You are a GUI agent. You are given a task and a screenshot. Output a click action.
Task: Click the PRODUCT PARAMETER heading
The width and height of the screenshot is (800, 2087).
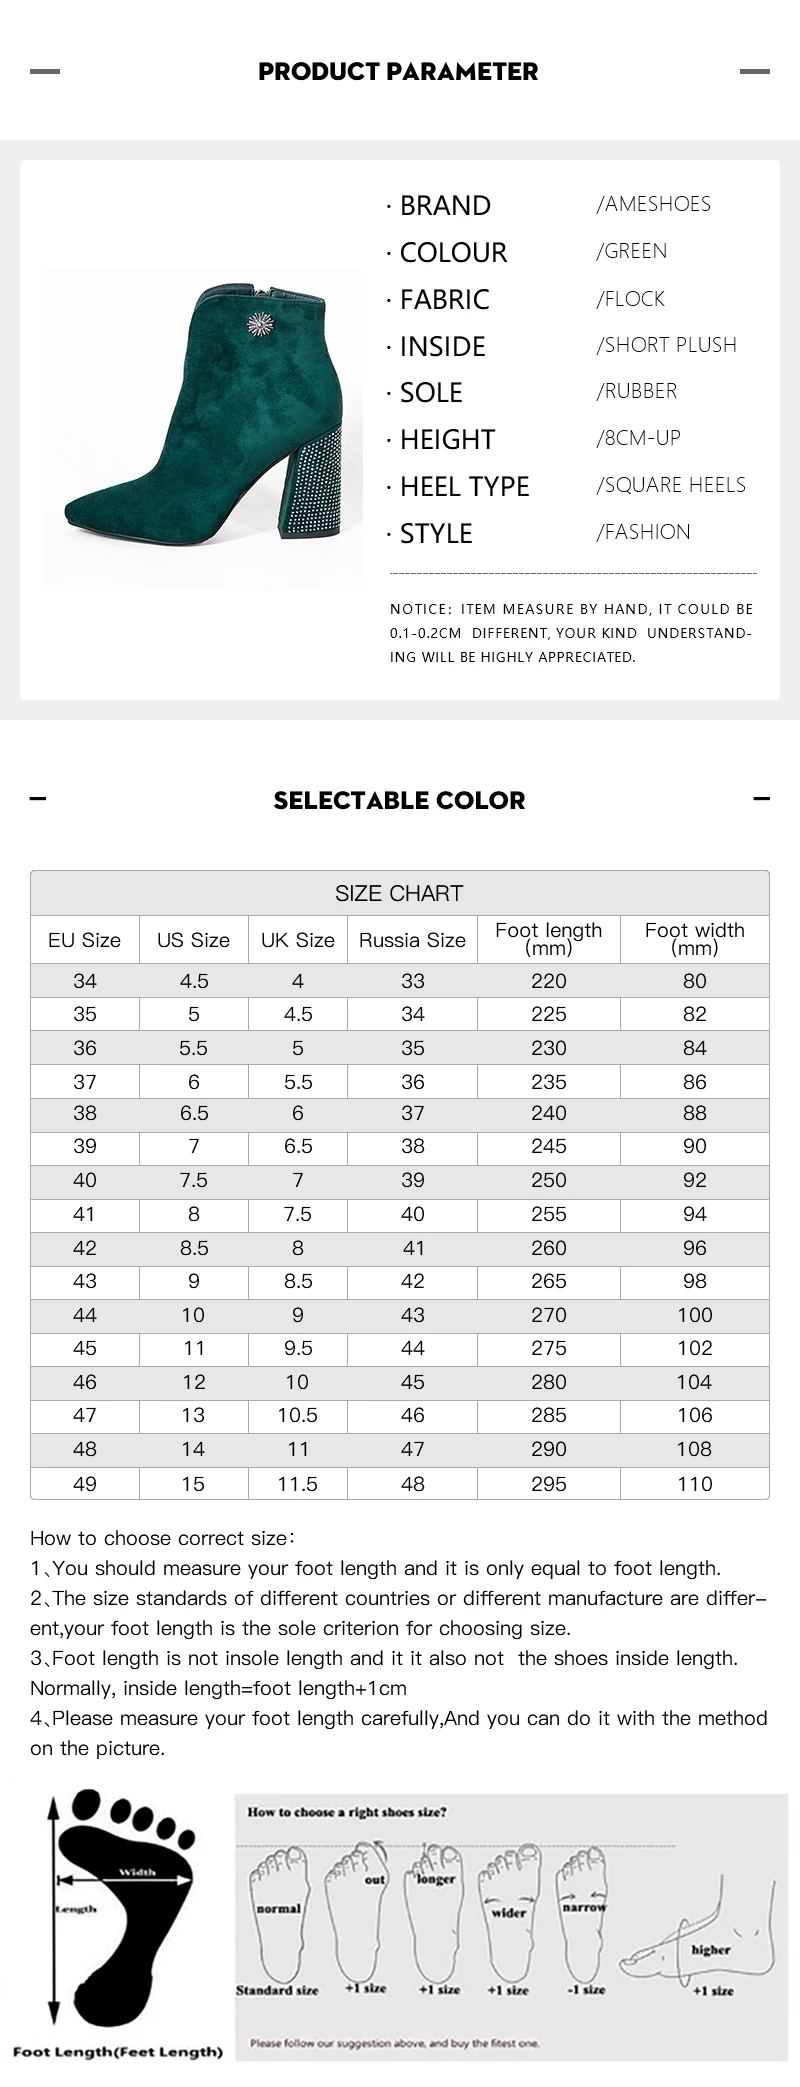[x=398, y=71]
